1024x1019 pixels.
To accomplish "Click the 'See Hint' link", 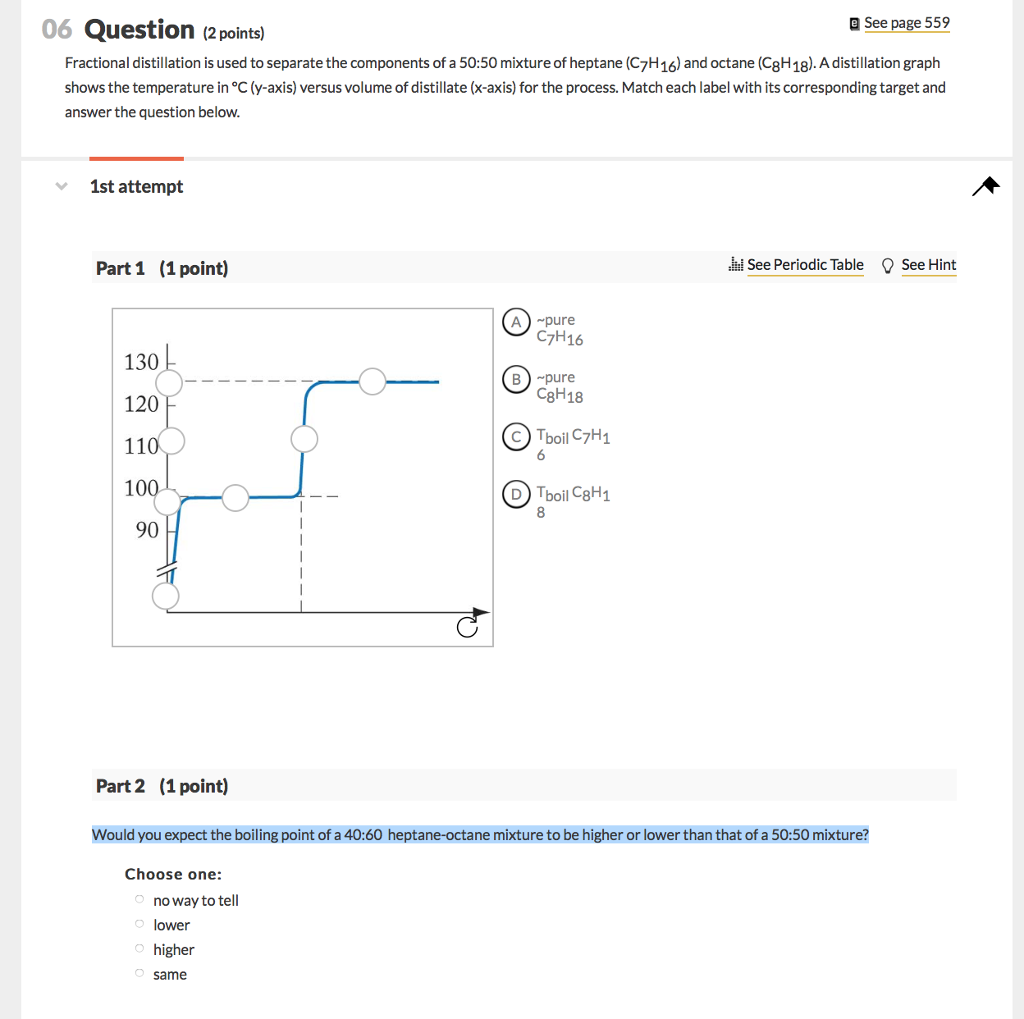I will [x=929, y=265].
